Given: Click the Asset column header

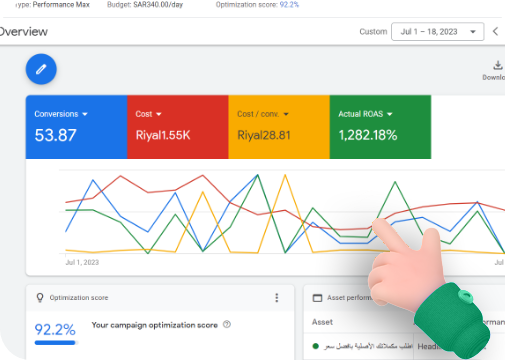Looking at the screenshot, I should [x=322, y=322].
